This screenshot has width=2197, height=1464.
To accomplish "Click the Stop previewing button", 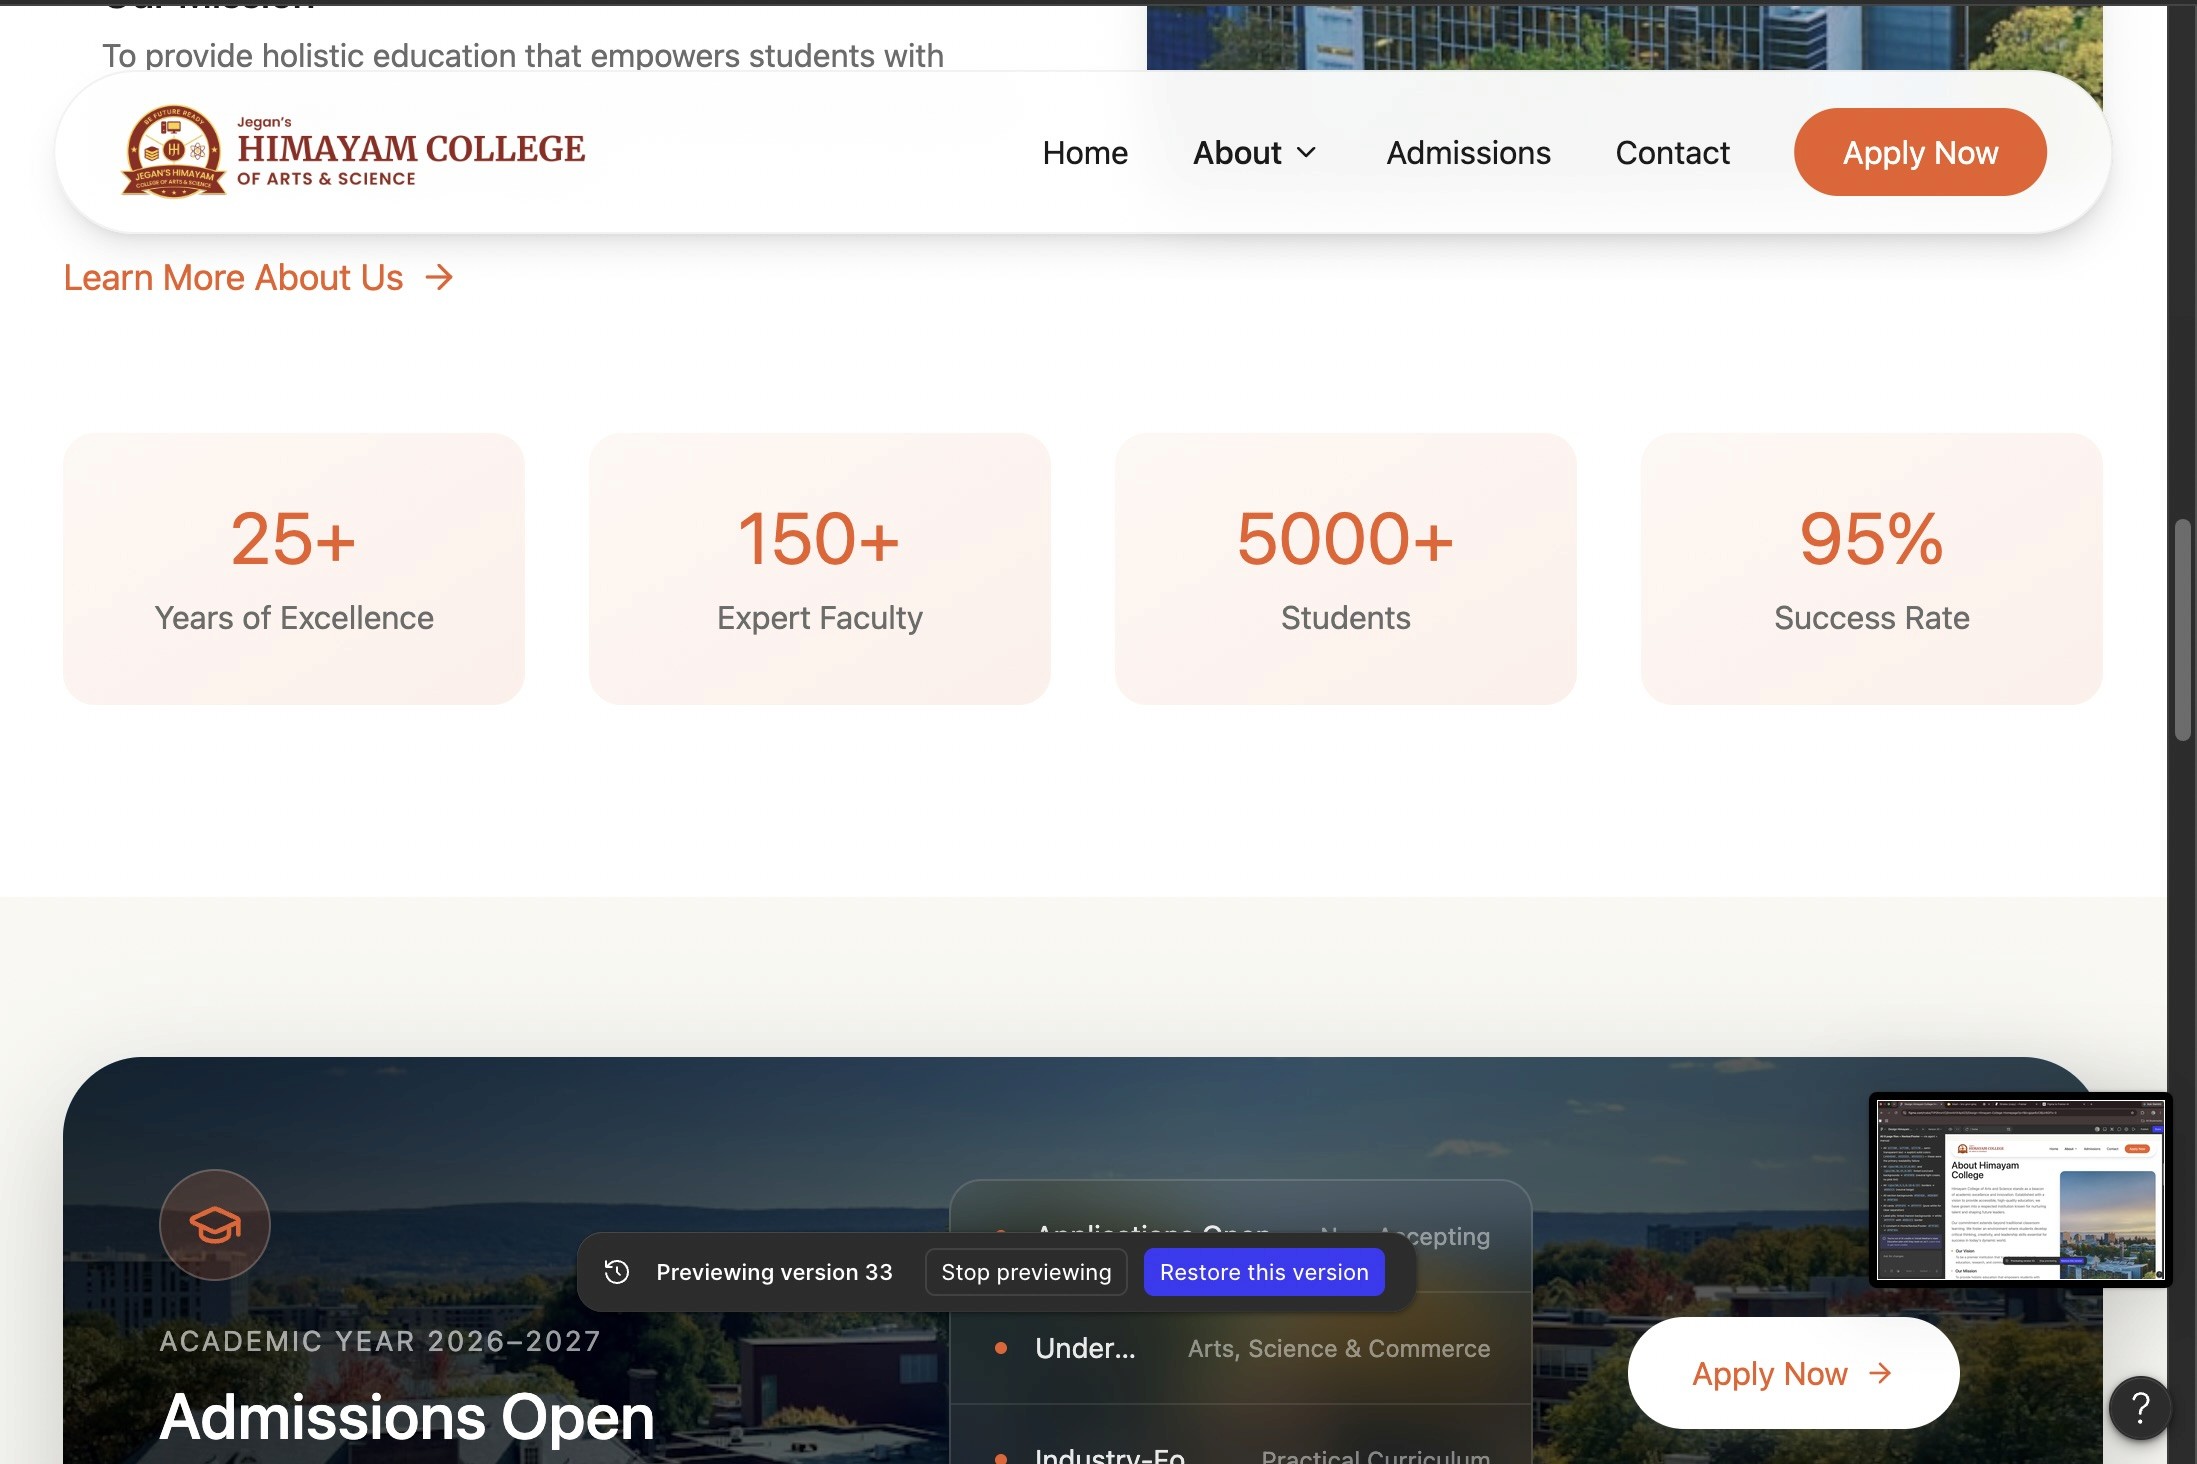I will [1026, 1272].
